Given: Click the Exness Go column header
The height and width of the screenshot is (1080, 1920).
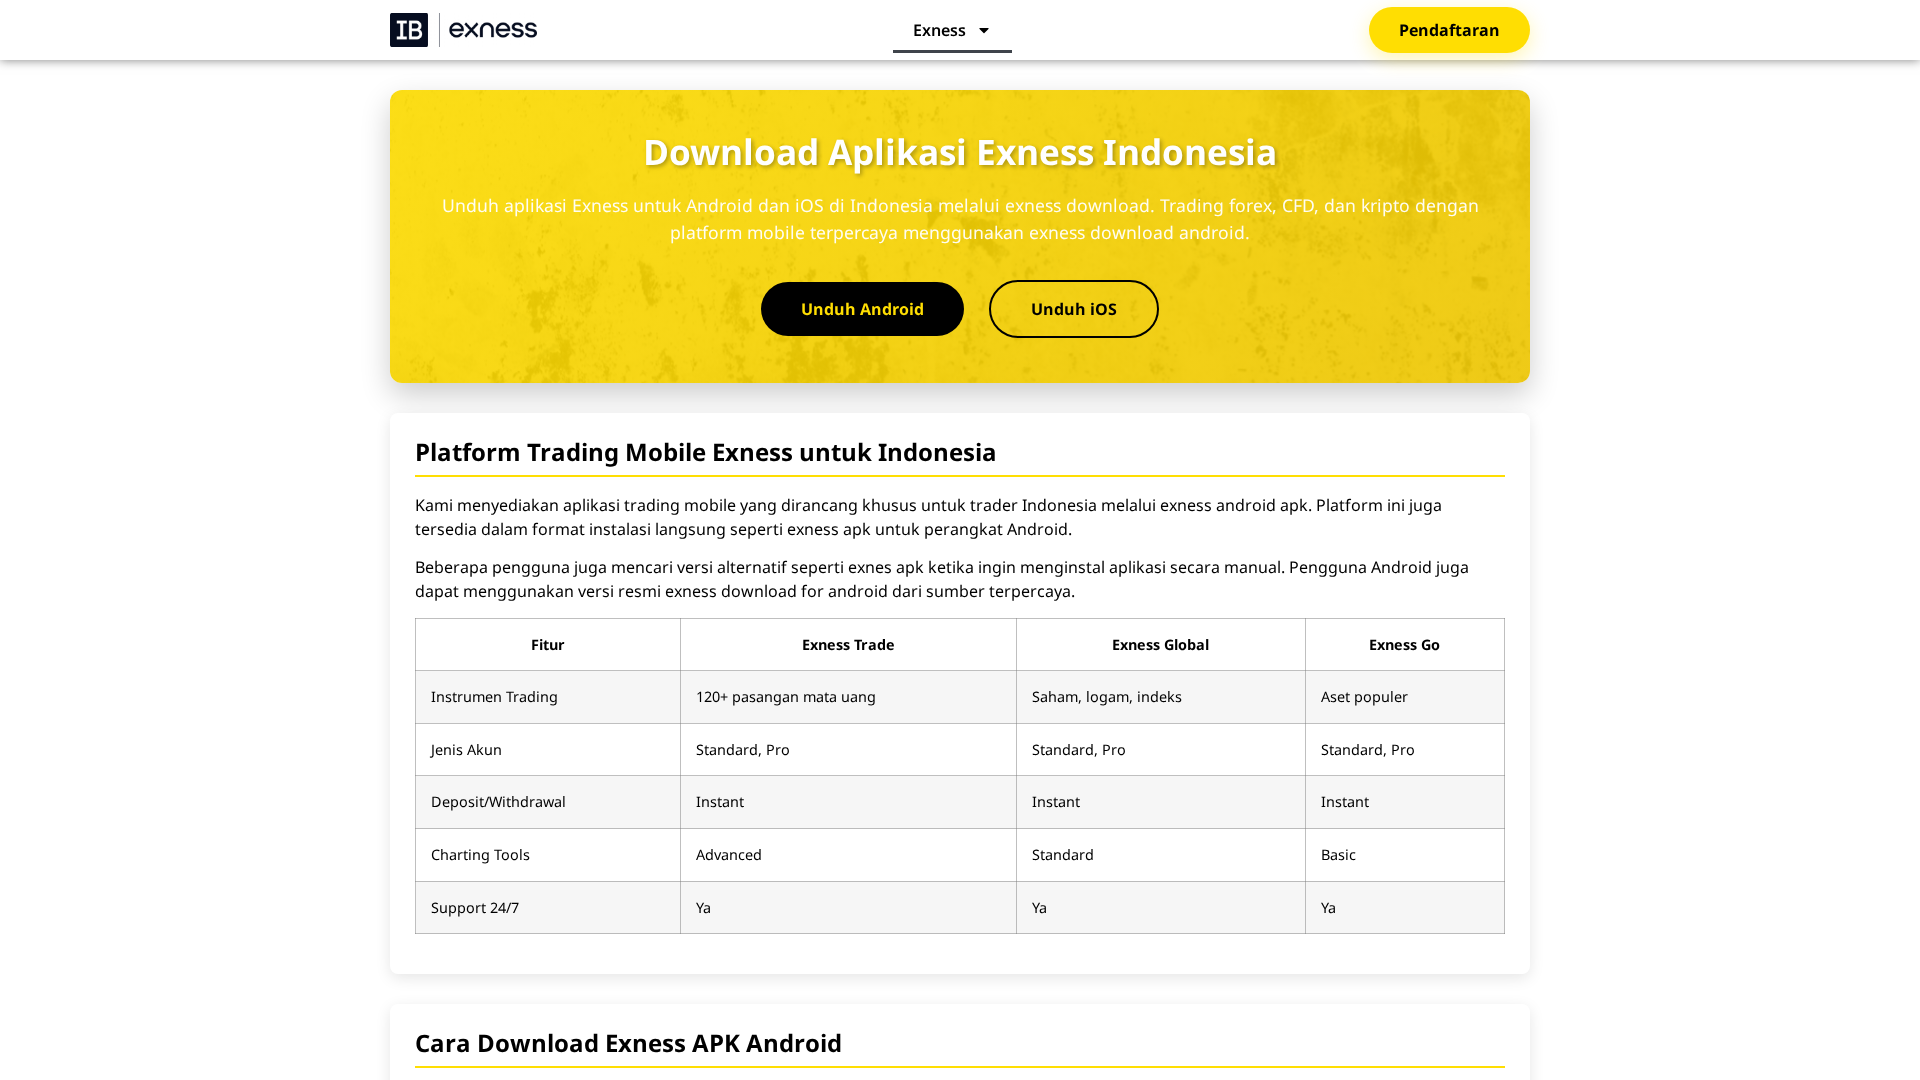Looking at the screenshot, I should 1404,644.
